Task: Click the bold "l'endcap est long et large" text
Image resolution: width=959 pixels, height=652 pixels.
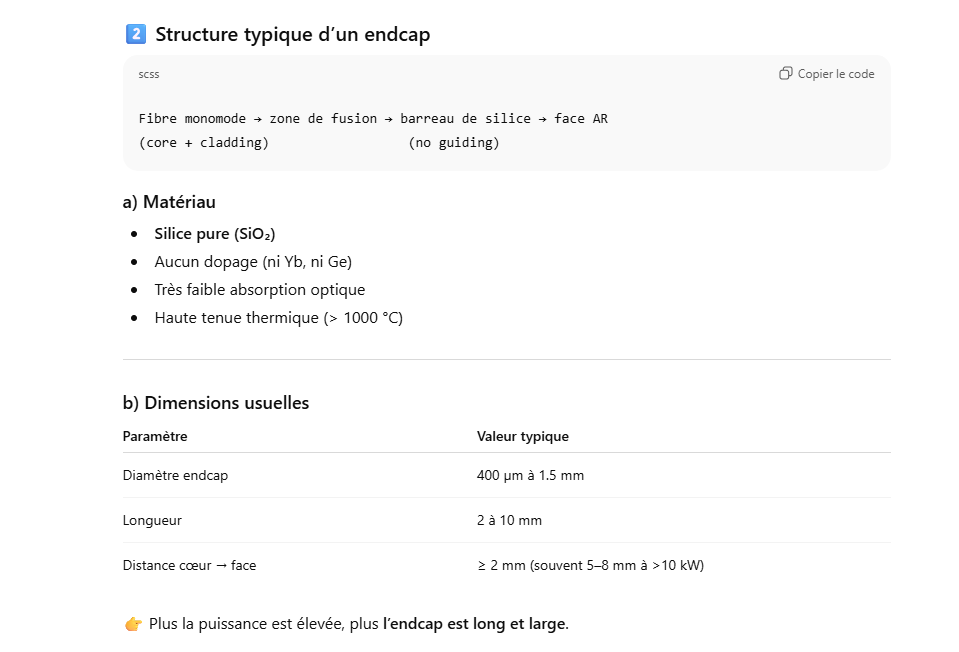Action: (475, 624)
